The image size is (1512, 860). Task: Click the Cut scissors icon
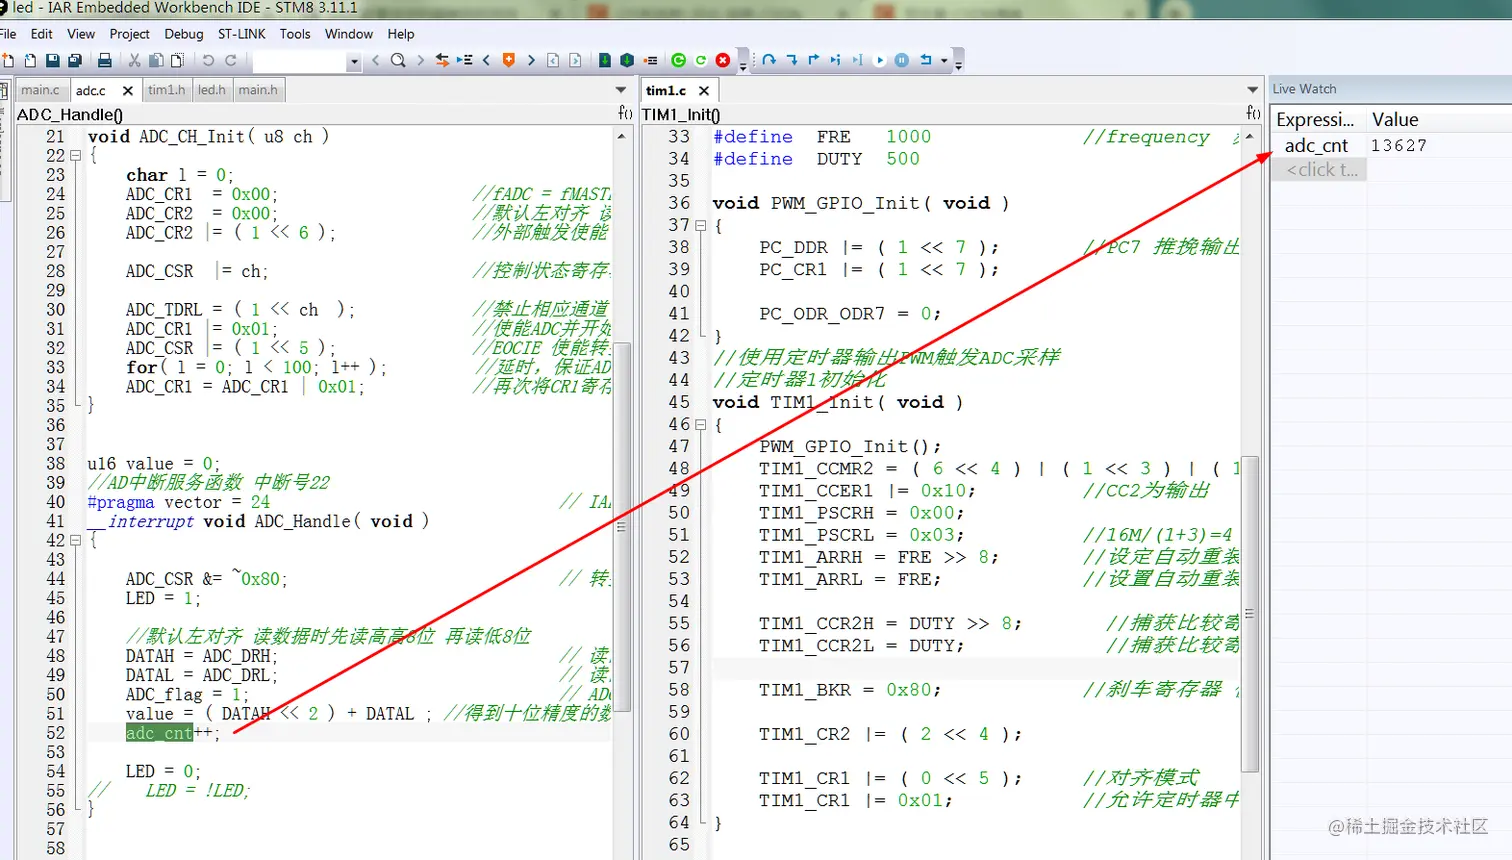point(134,60)
